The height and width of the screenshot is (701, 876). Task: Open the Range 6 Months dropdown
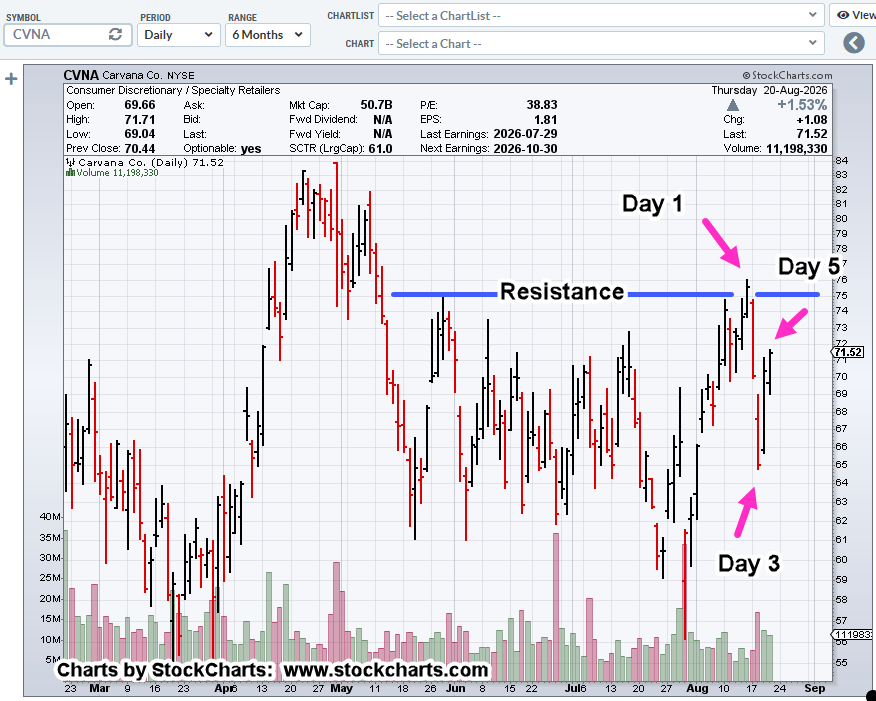pyautogui.click(x=268, y=35)
